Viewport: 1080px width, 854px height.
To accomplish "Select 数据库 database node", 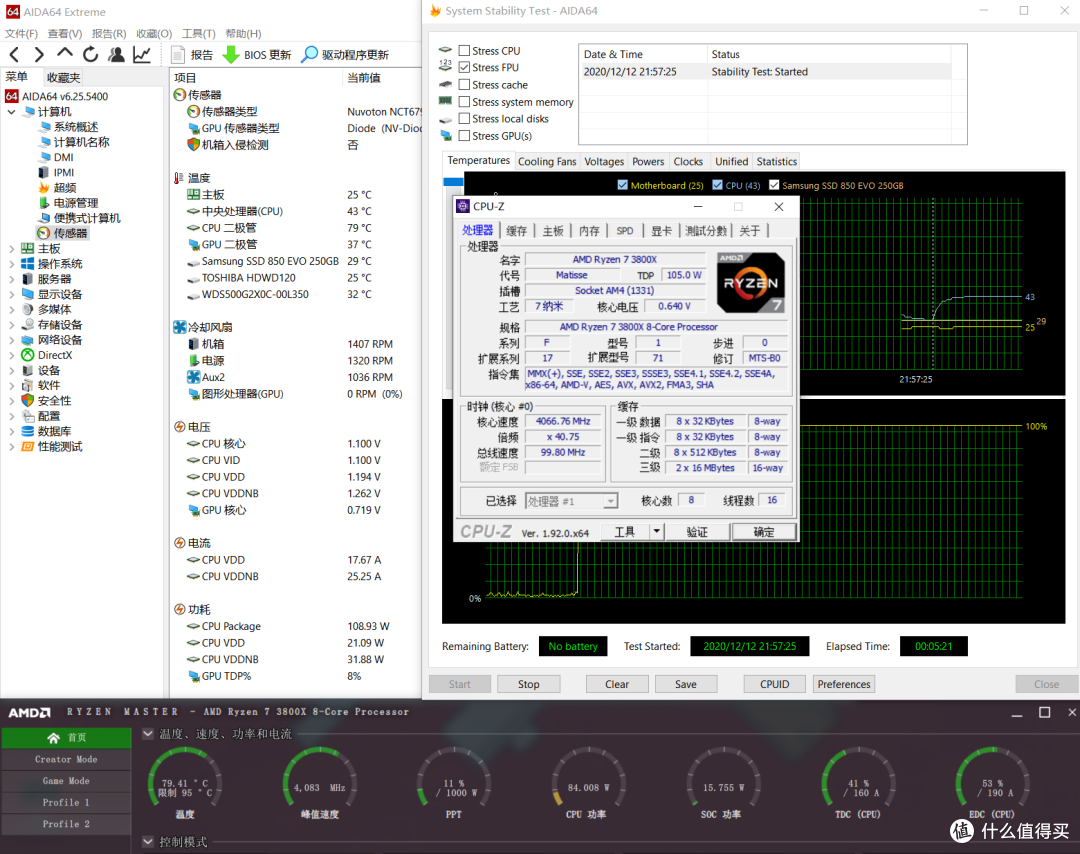I will [x=54, y=431].
